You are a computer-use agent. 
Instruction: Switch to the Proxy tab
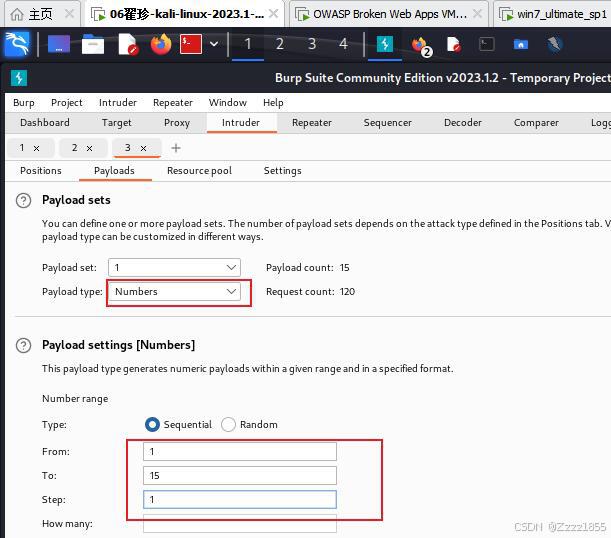tap(177, 123)
